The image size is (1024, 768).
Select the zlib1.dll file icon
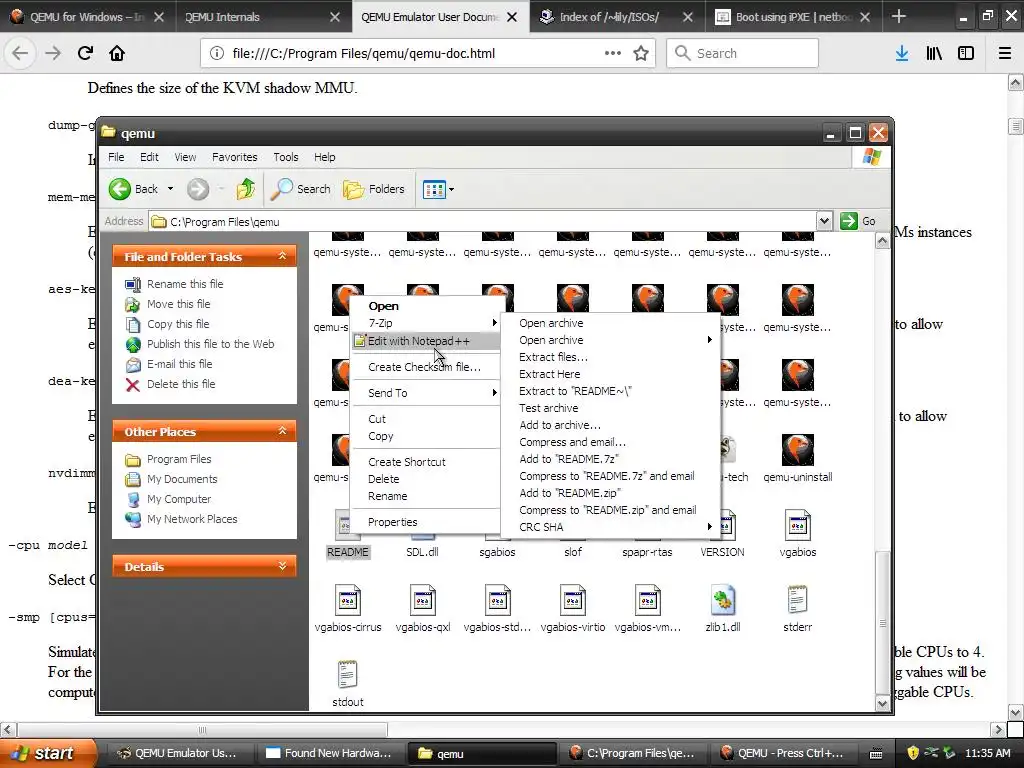[722, 600]
